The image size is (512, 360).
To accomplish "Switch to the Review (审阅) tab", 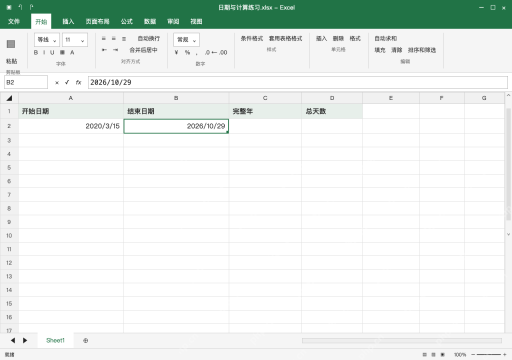I will [x=173, y=22].
